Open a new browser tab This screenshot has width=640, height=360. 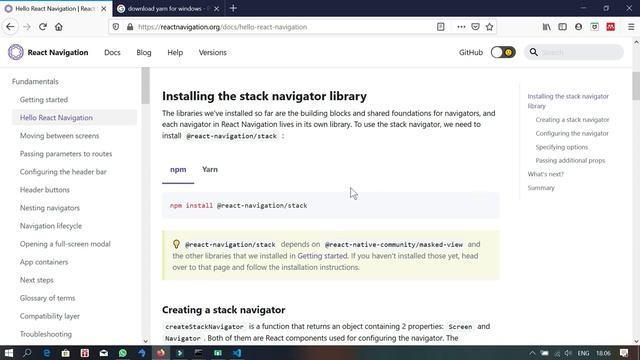point(233,8)
